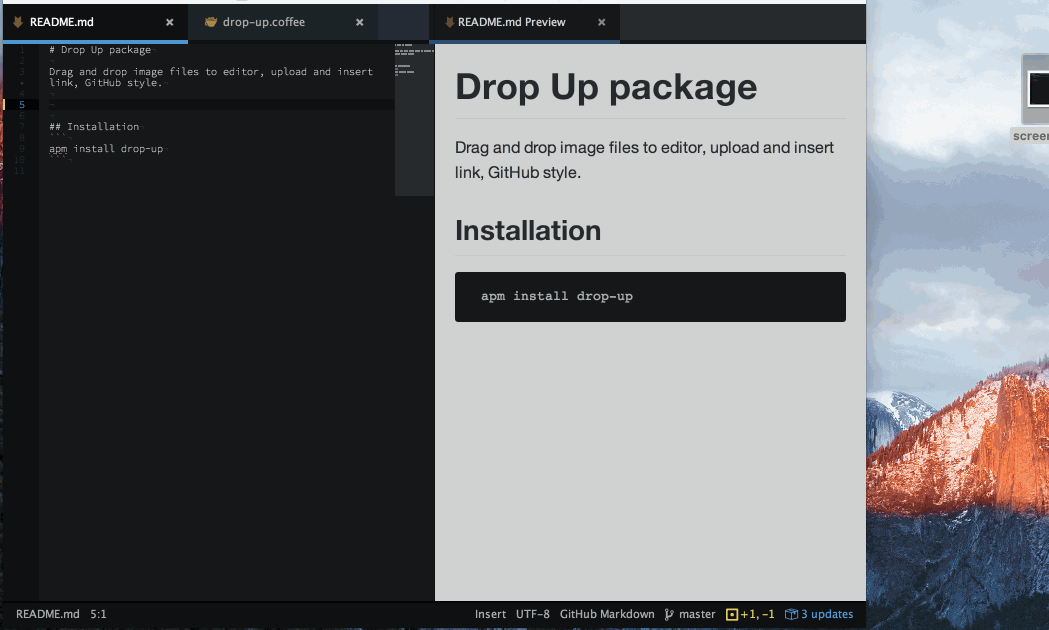The height and width of the screenshot is (630, 1049).
Task: Close the README.md Preview tab
Action: click(x=601, y=22)
